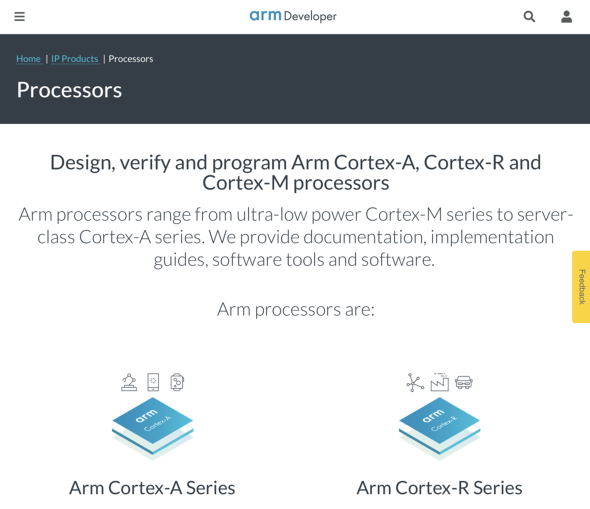Screen dimensions: 590x509
Task: Open the hamburger navigation menu
Action: pos(20,17)
